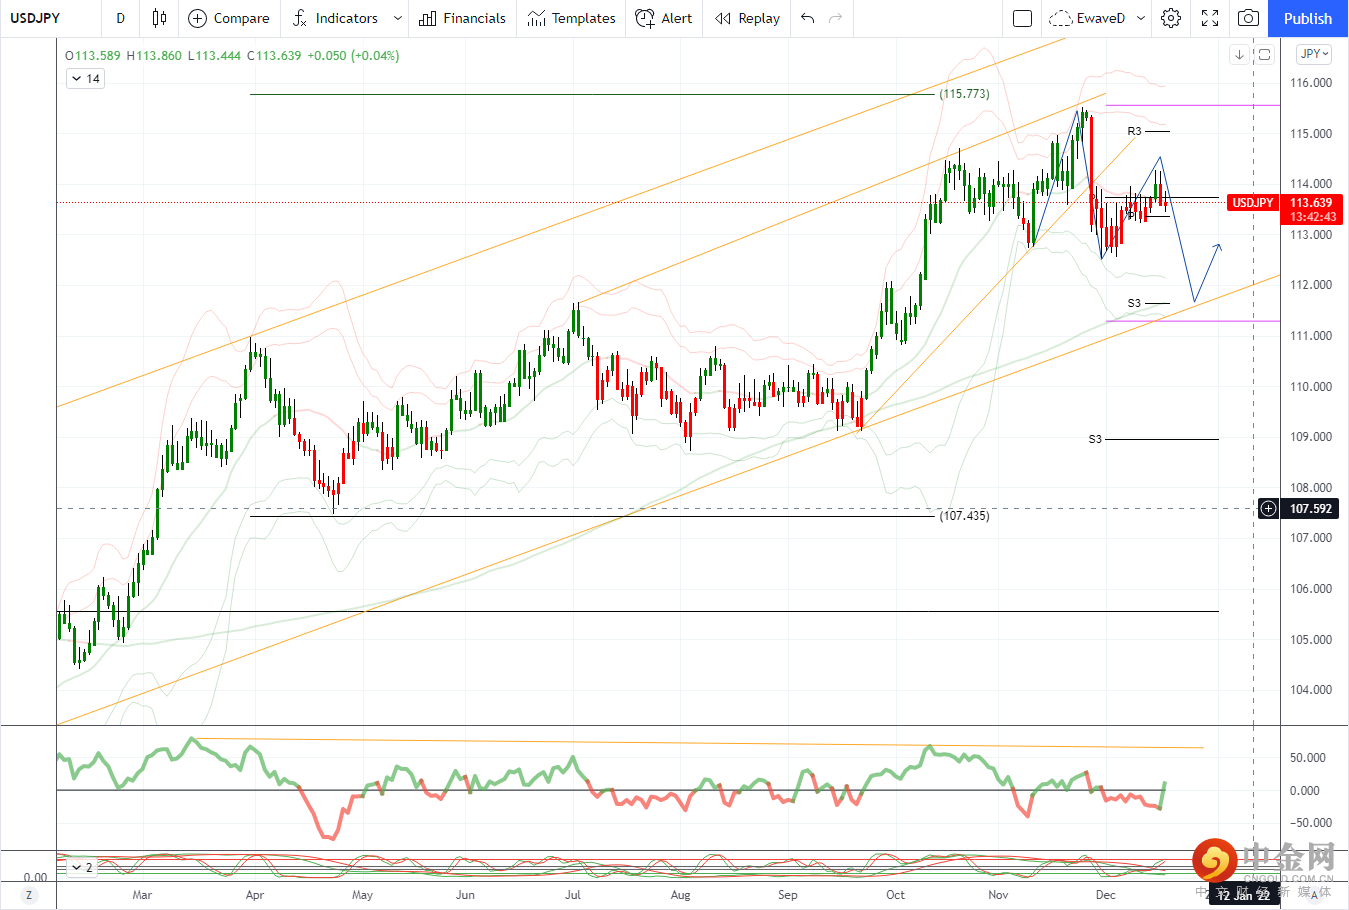Open the Financials panel
Viewport: 1349px width, 910px height.
(x=462, y=18)
